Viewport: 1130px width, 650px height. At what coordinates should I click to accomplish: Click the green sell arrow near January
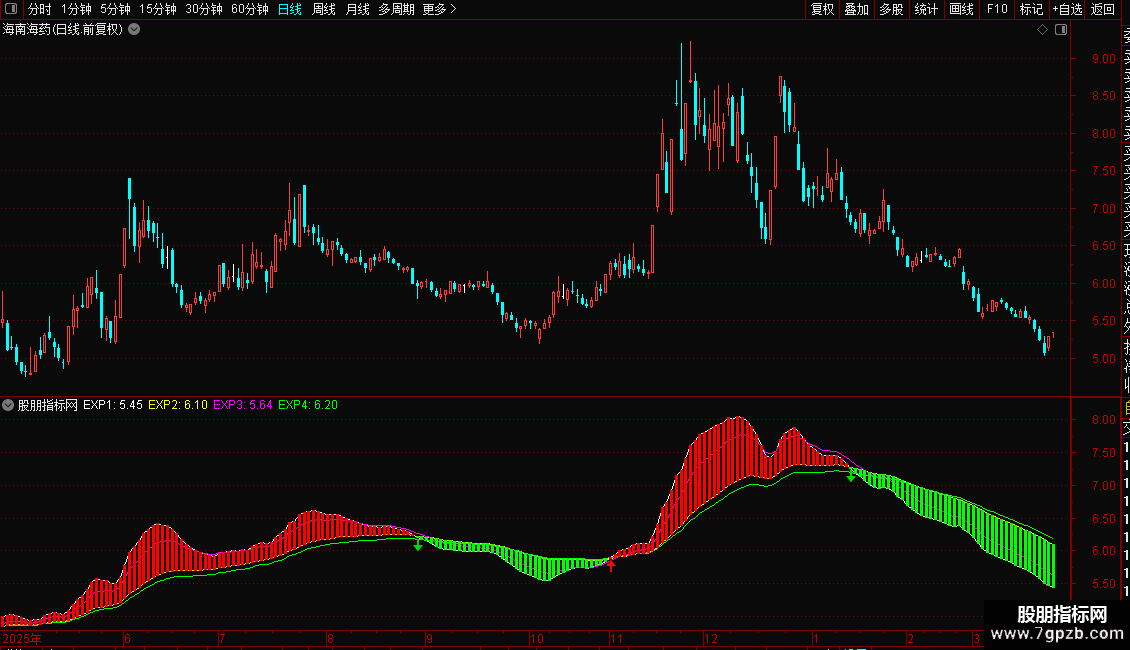pyautogui.click(x=851, y=475)
